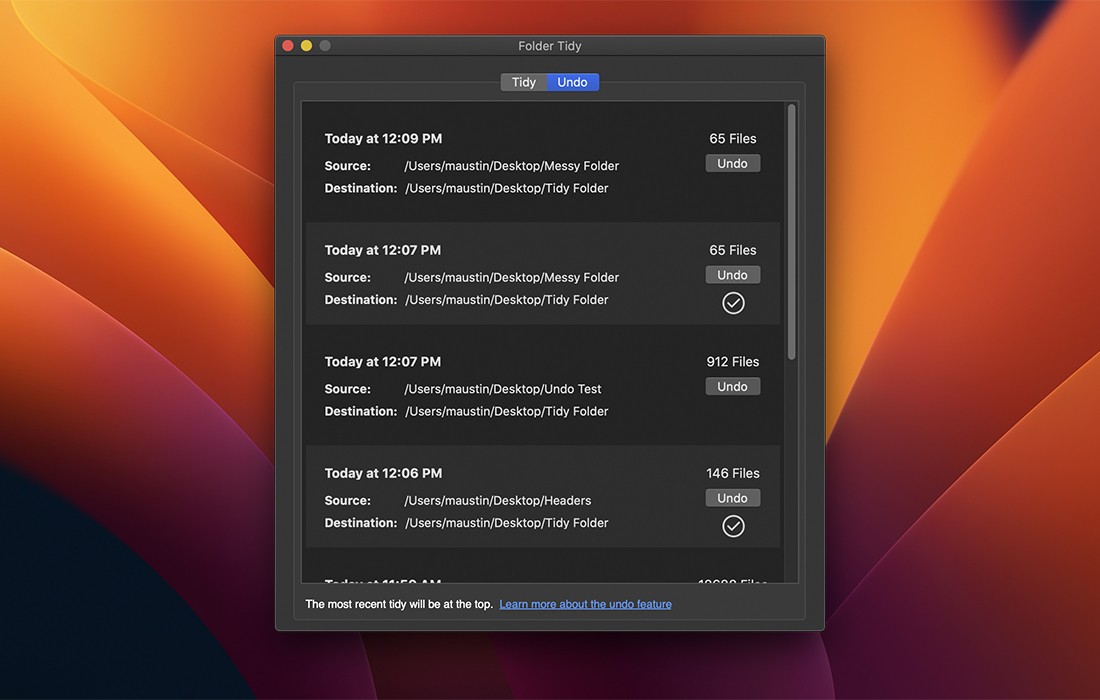1100x700 pixels.
Task: Select the Today at 12:06 PM entry
Action: point(383,473)
